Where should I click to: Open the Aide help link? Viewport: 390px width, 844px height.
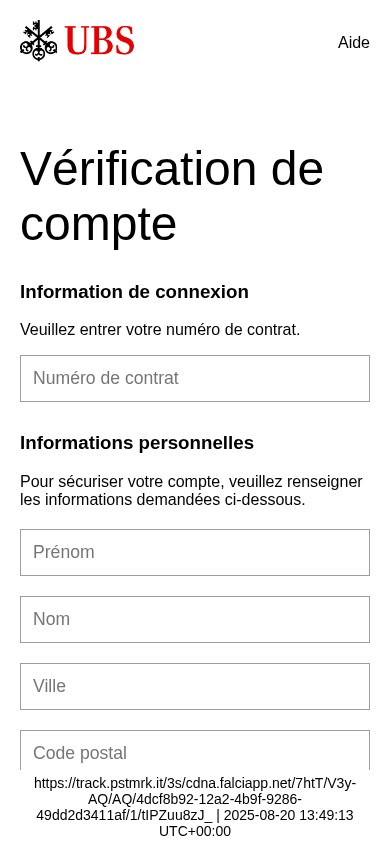(x=353, y=43)
